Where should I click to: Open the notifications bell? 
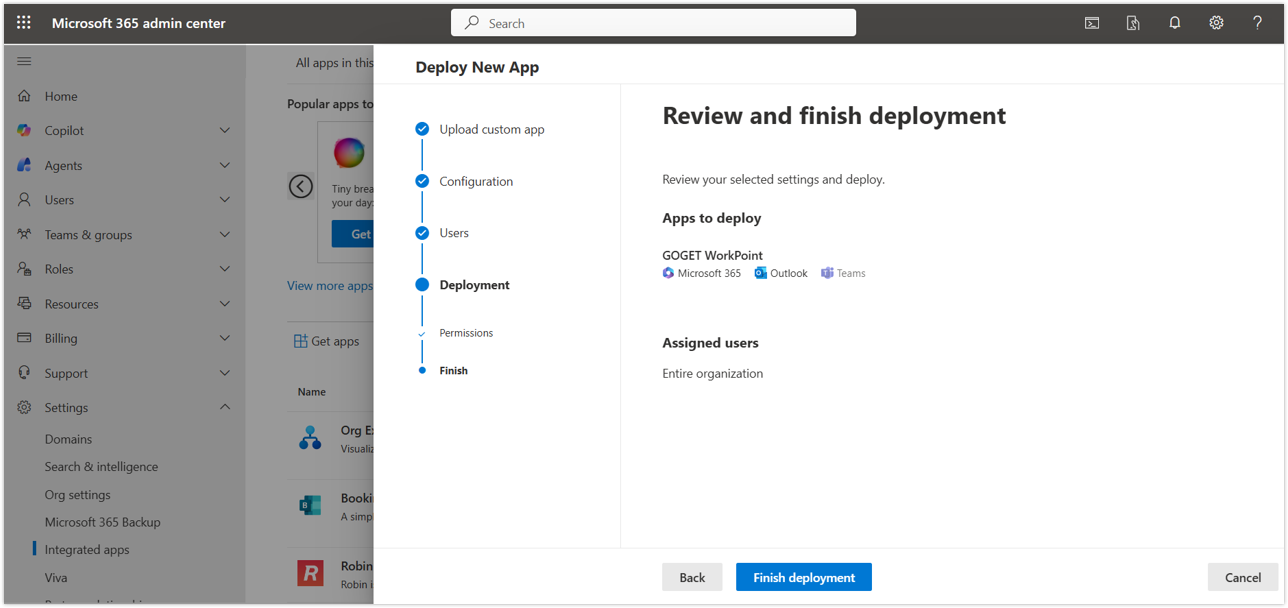pos(1175,23)
